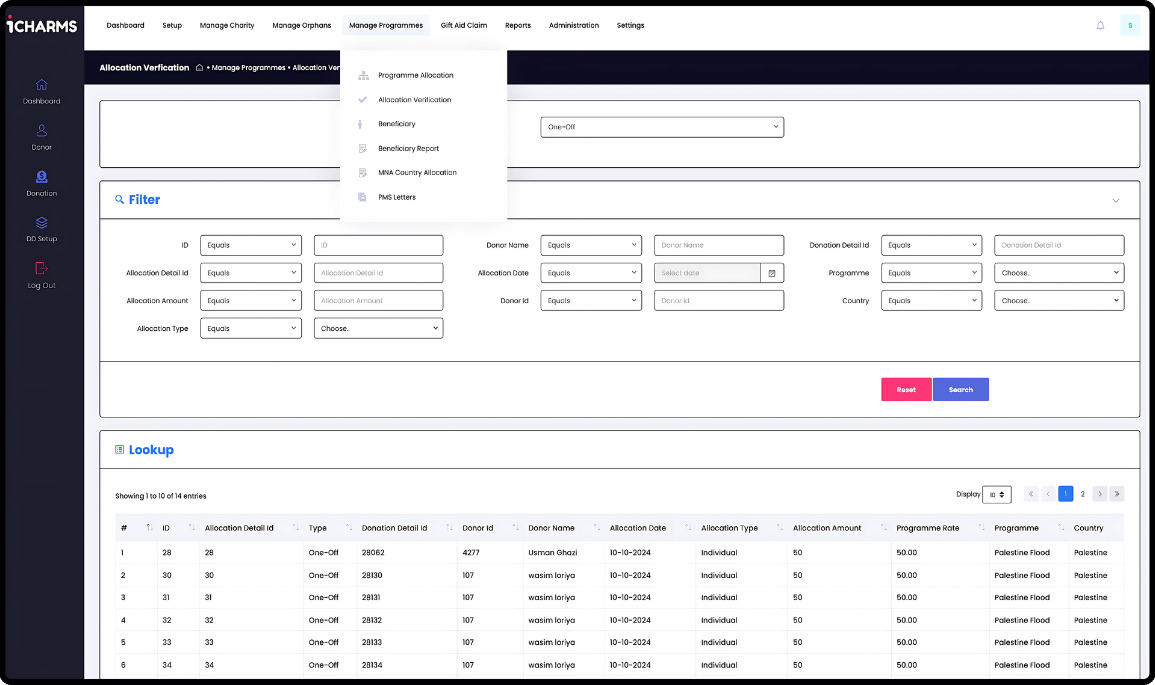Open the Programme Choose dropdown
This screenshot has width=1155, height=685.
tap(1059, 273)
